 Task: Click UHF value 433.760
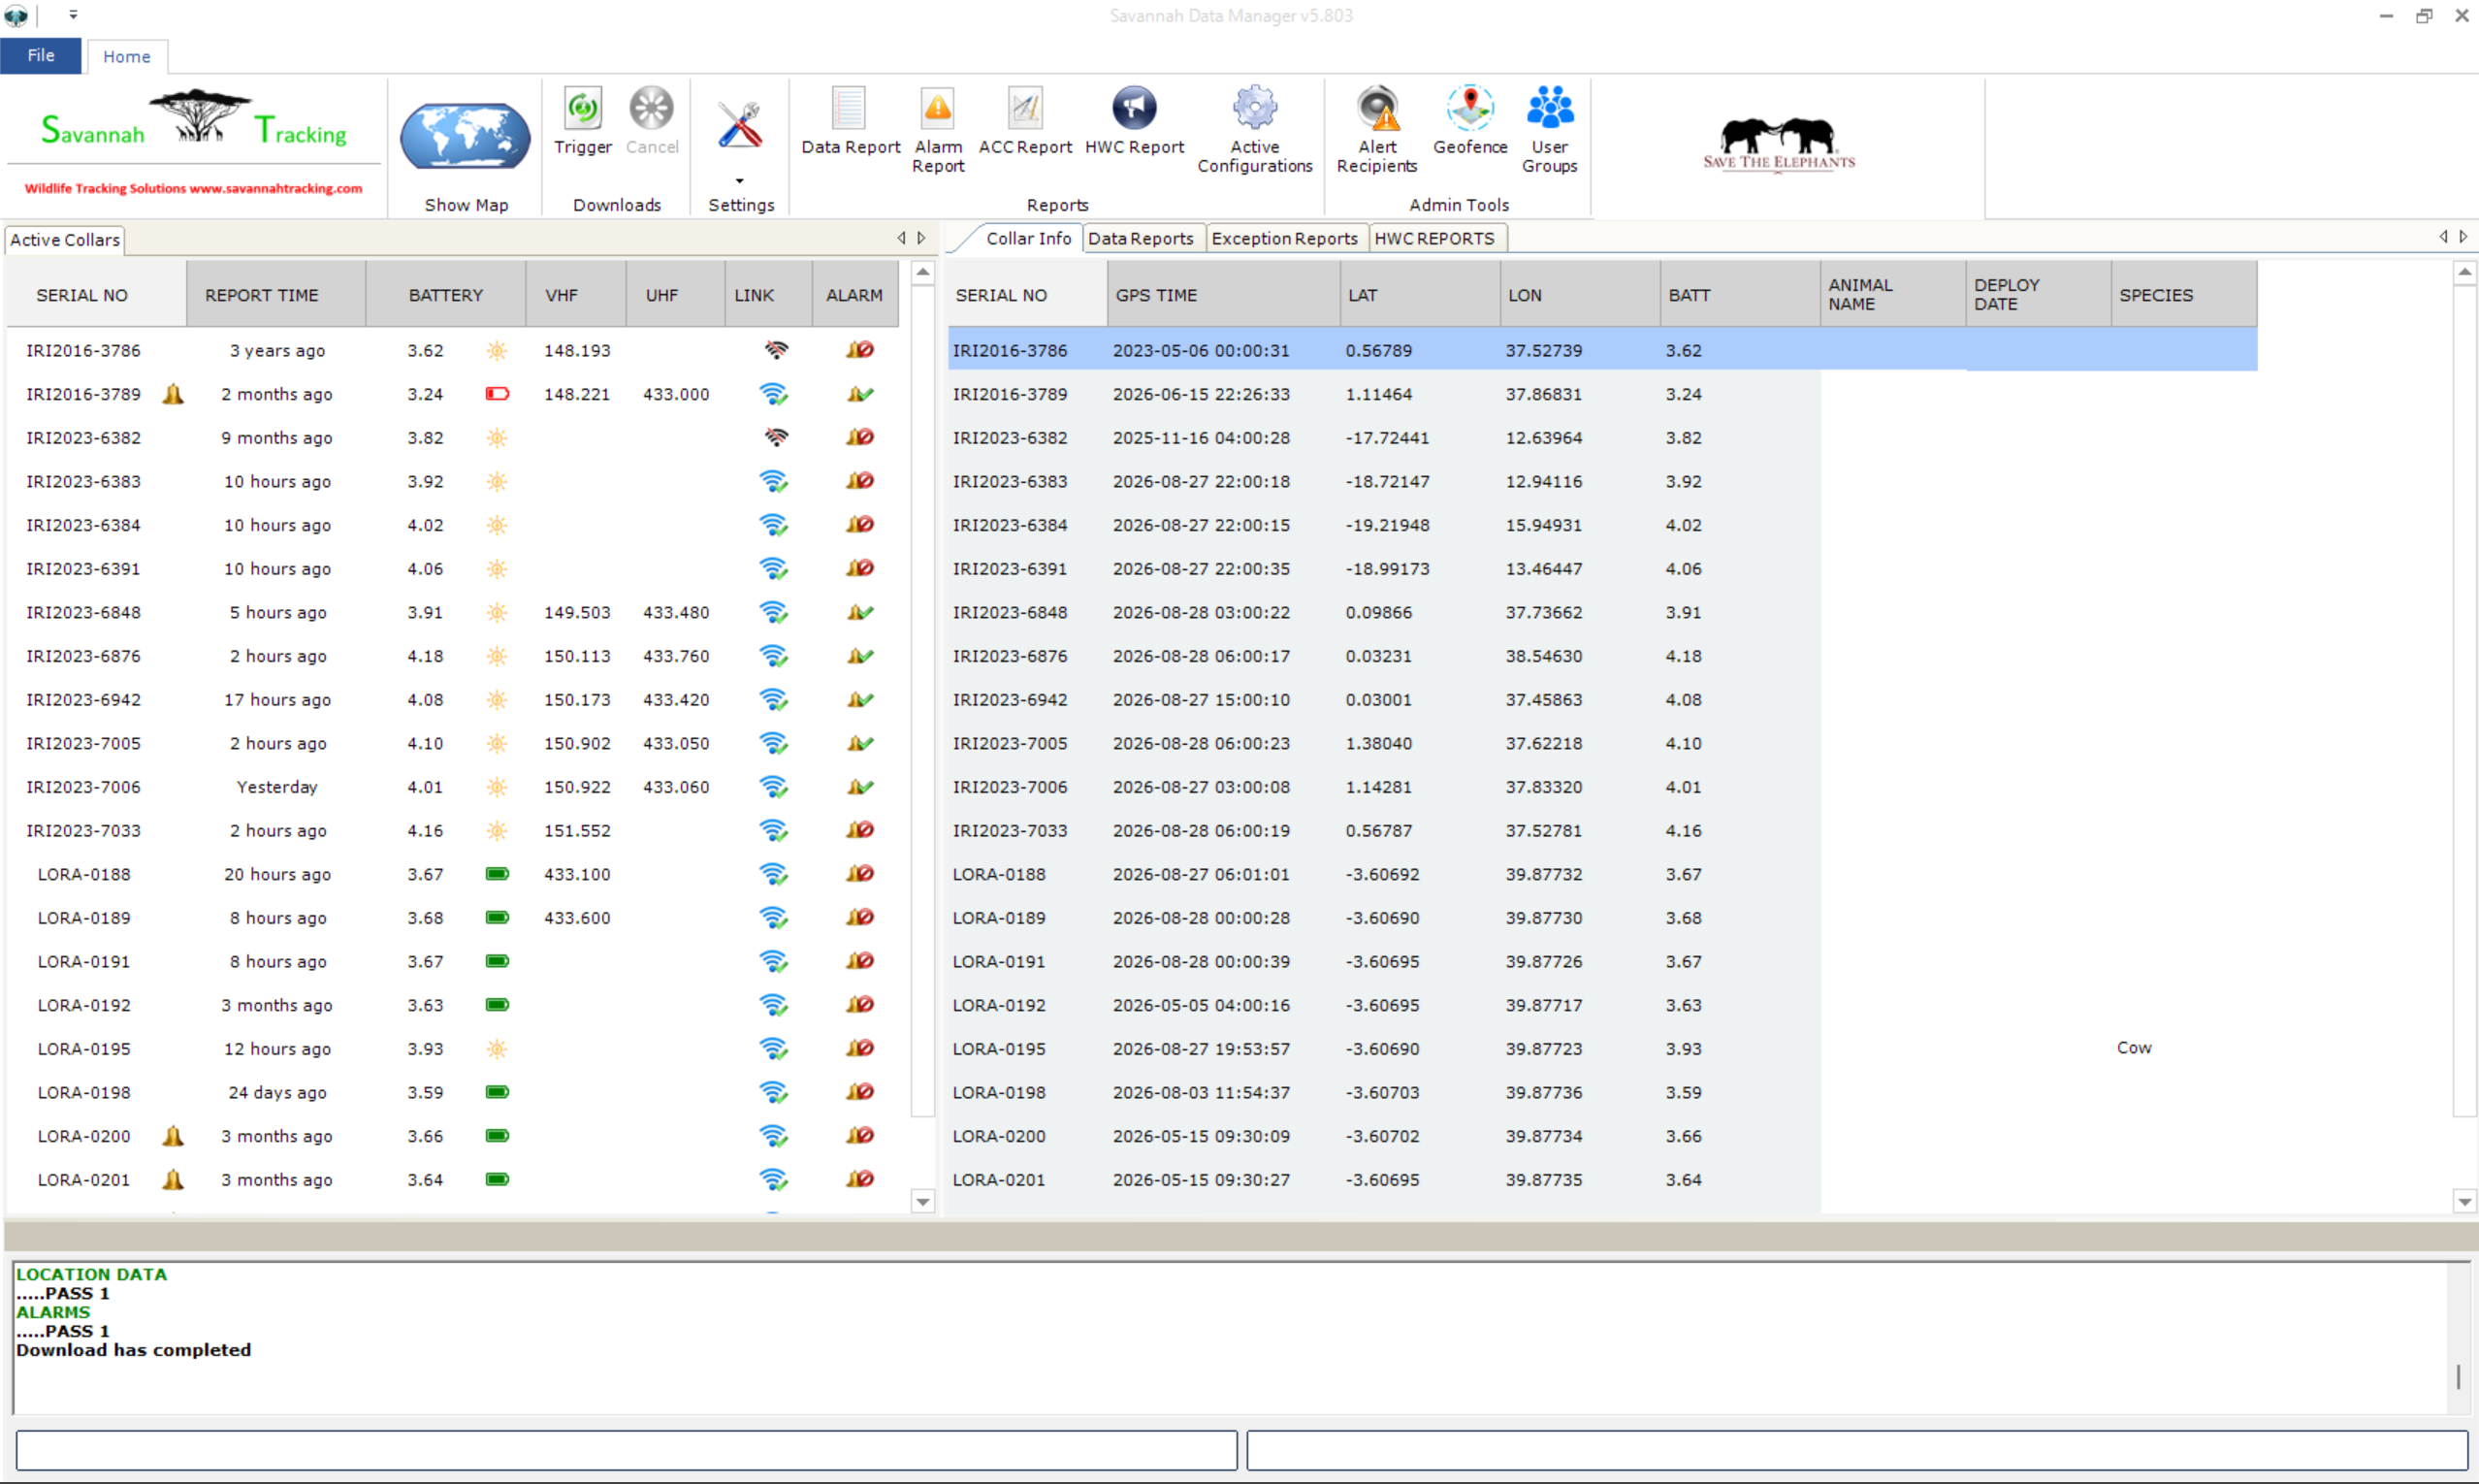click(676, 656)
